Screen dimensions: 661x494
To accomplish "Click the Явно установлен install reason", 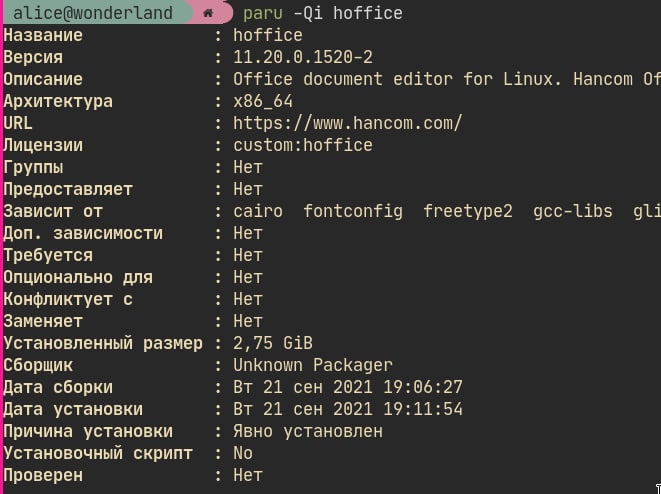I will [307, 431].
